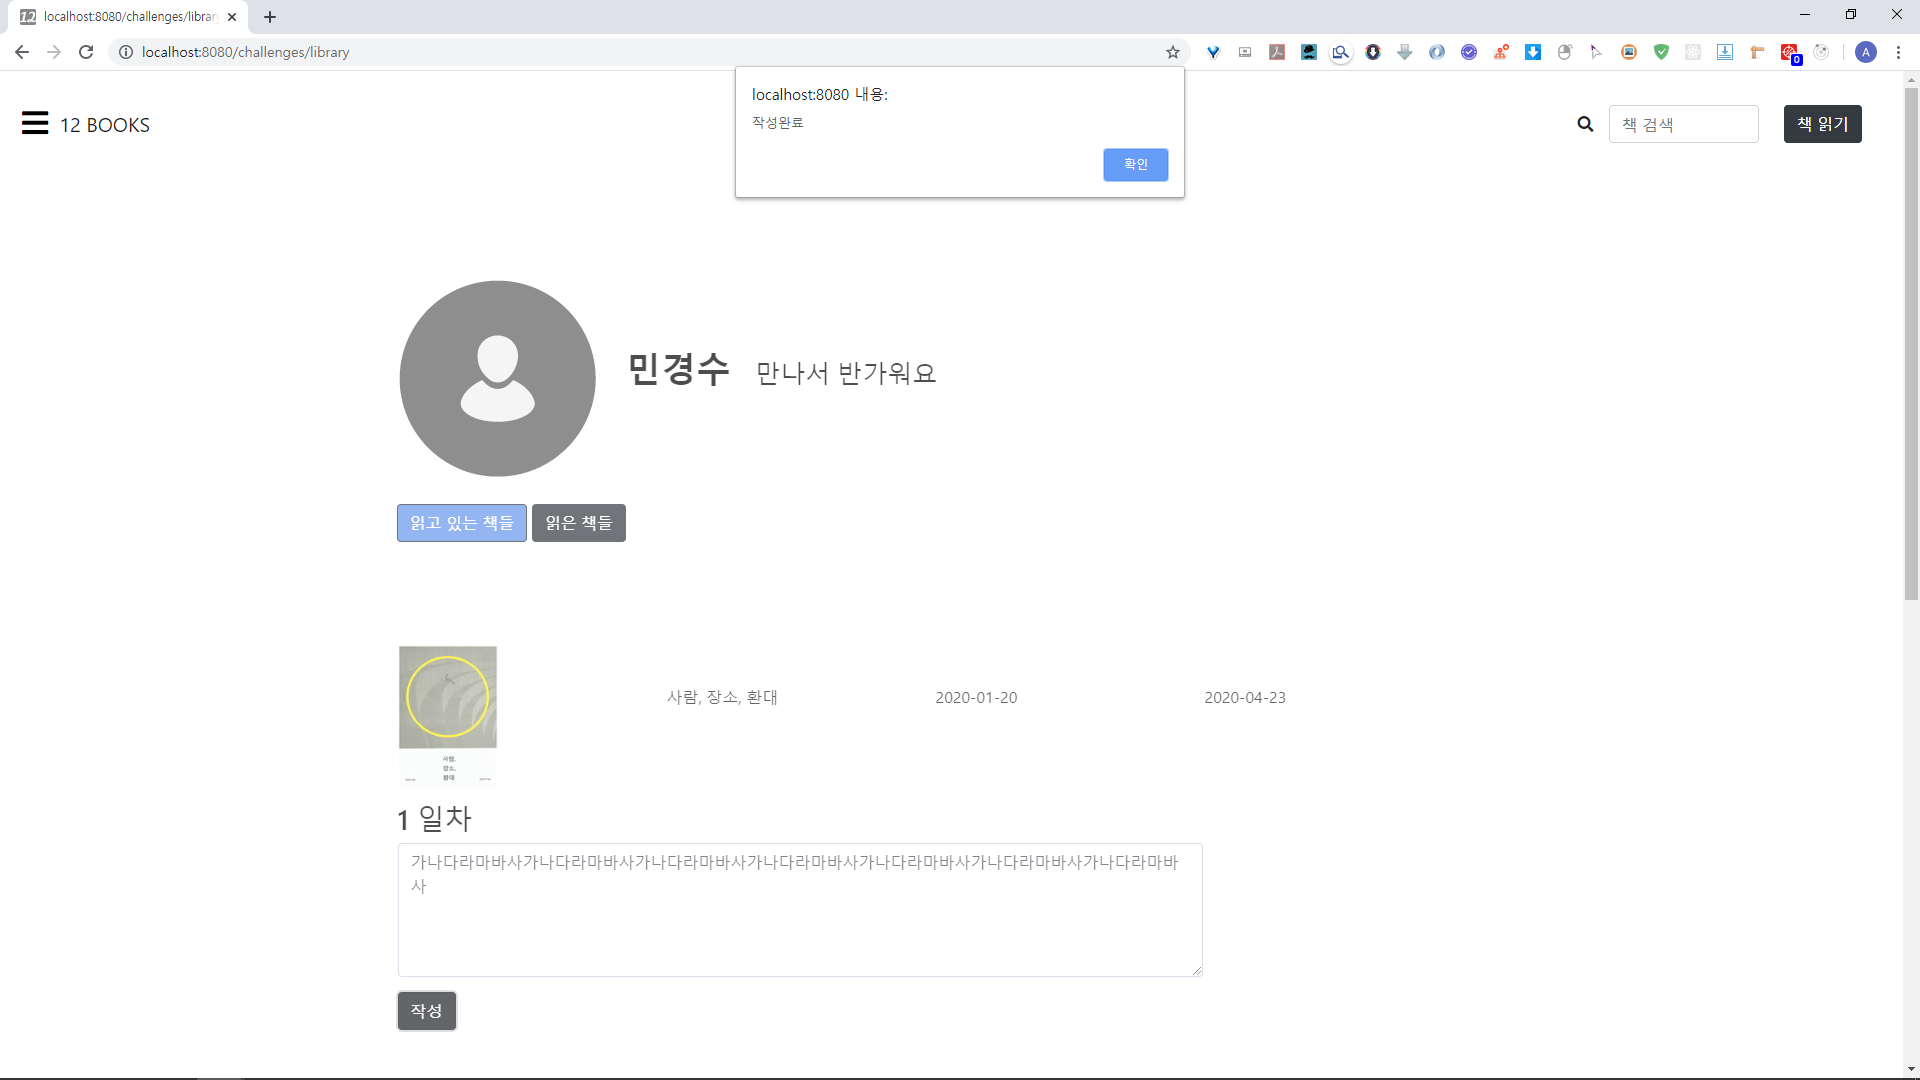Confirm the alert with 확인 button
This screenshot has height=1080, width=1920.
pos(1135,165)
